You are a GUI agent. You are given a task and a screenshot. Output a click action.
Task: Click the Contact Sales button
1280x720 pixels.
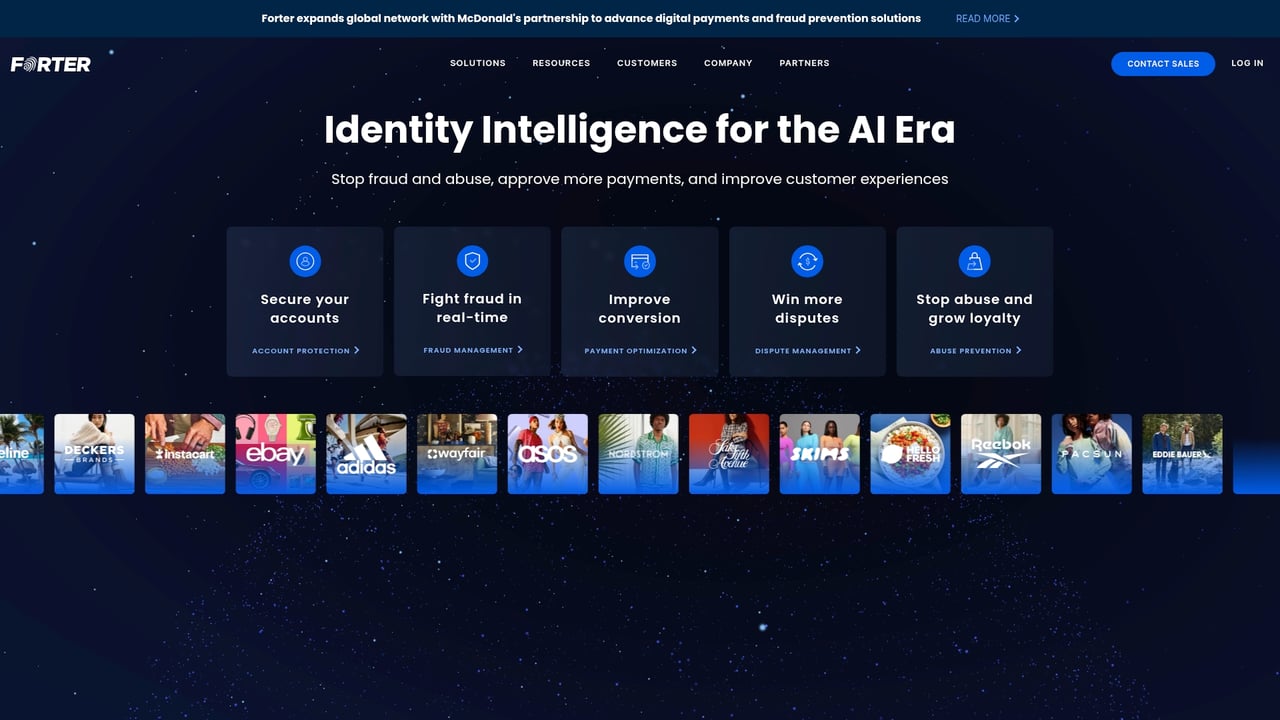1163,63
